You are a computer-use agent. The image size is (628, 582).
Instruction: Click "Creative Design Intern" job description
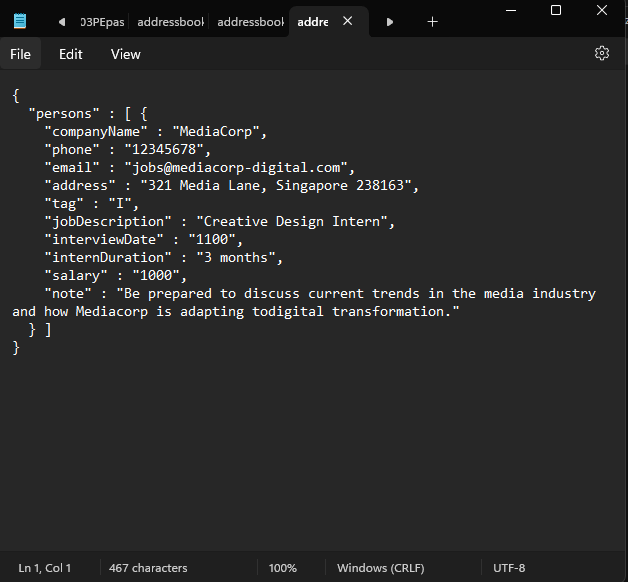(292, 222)
